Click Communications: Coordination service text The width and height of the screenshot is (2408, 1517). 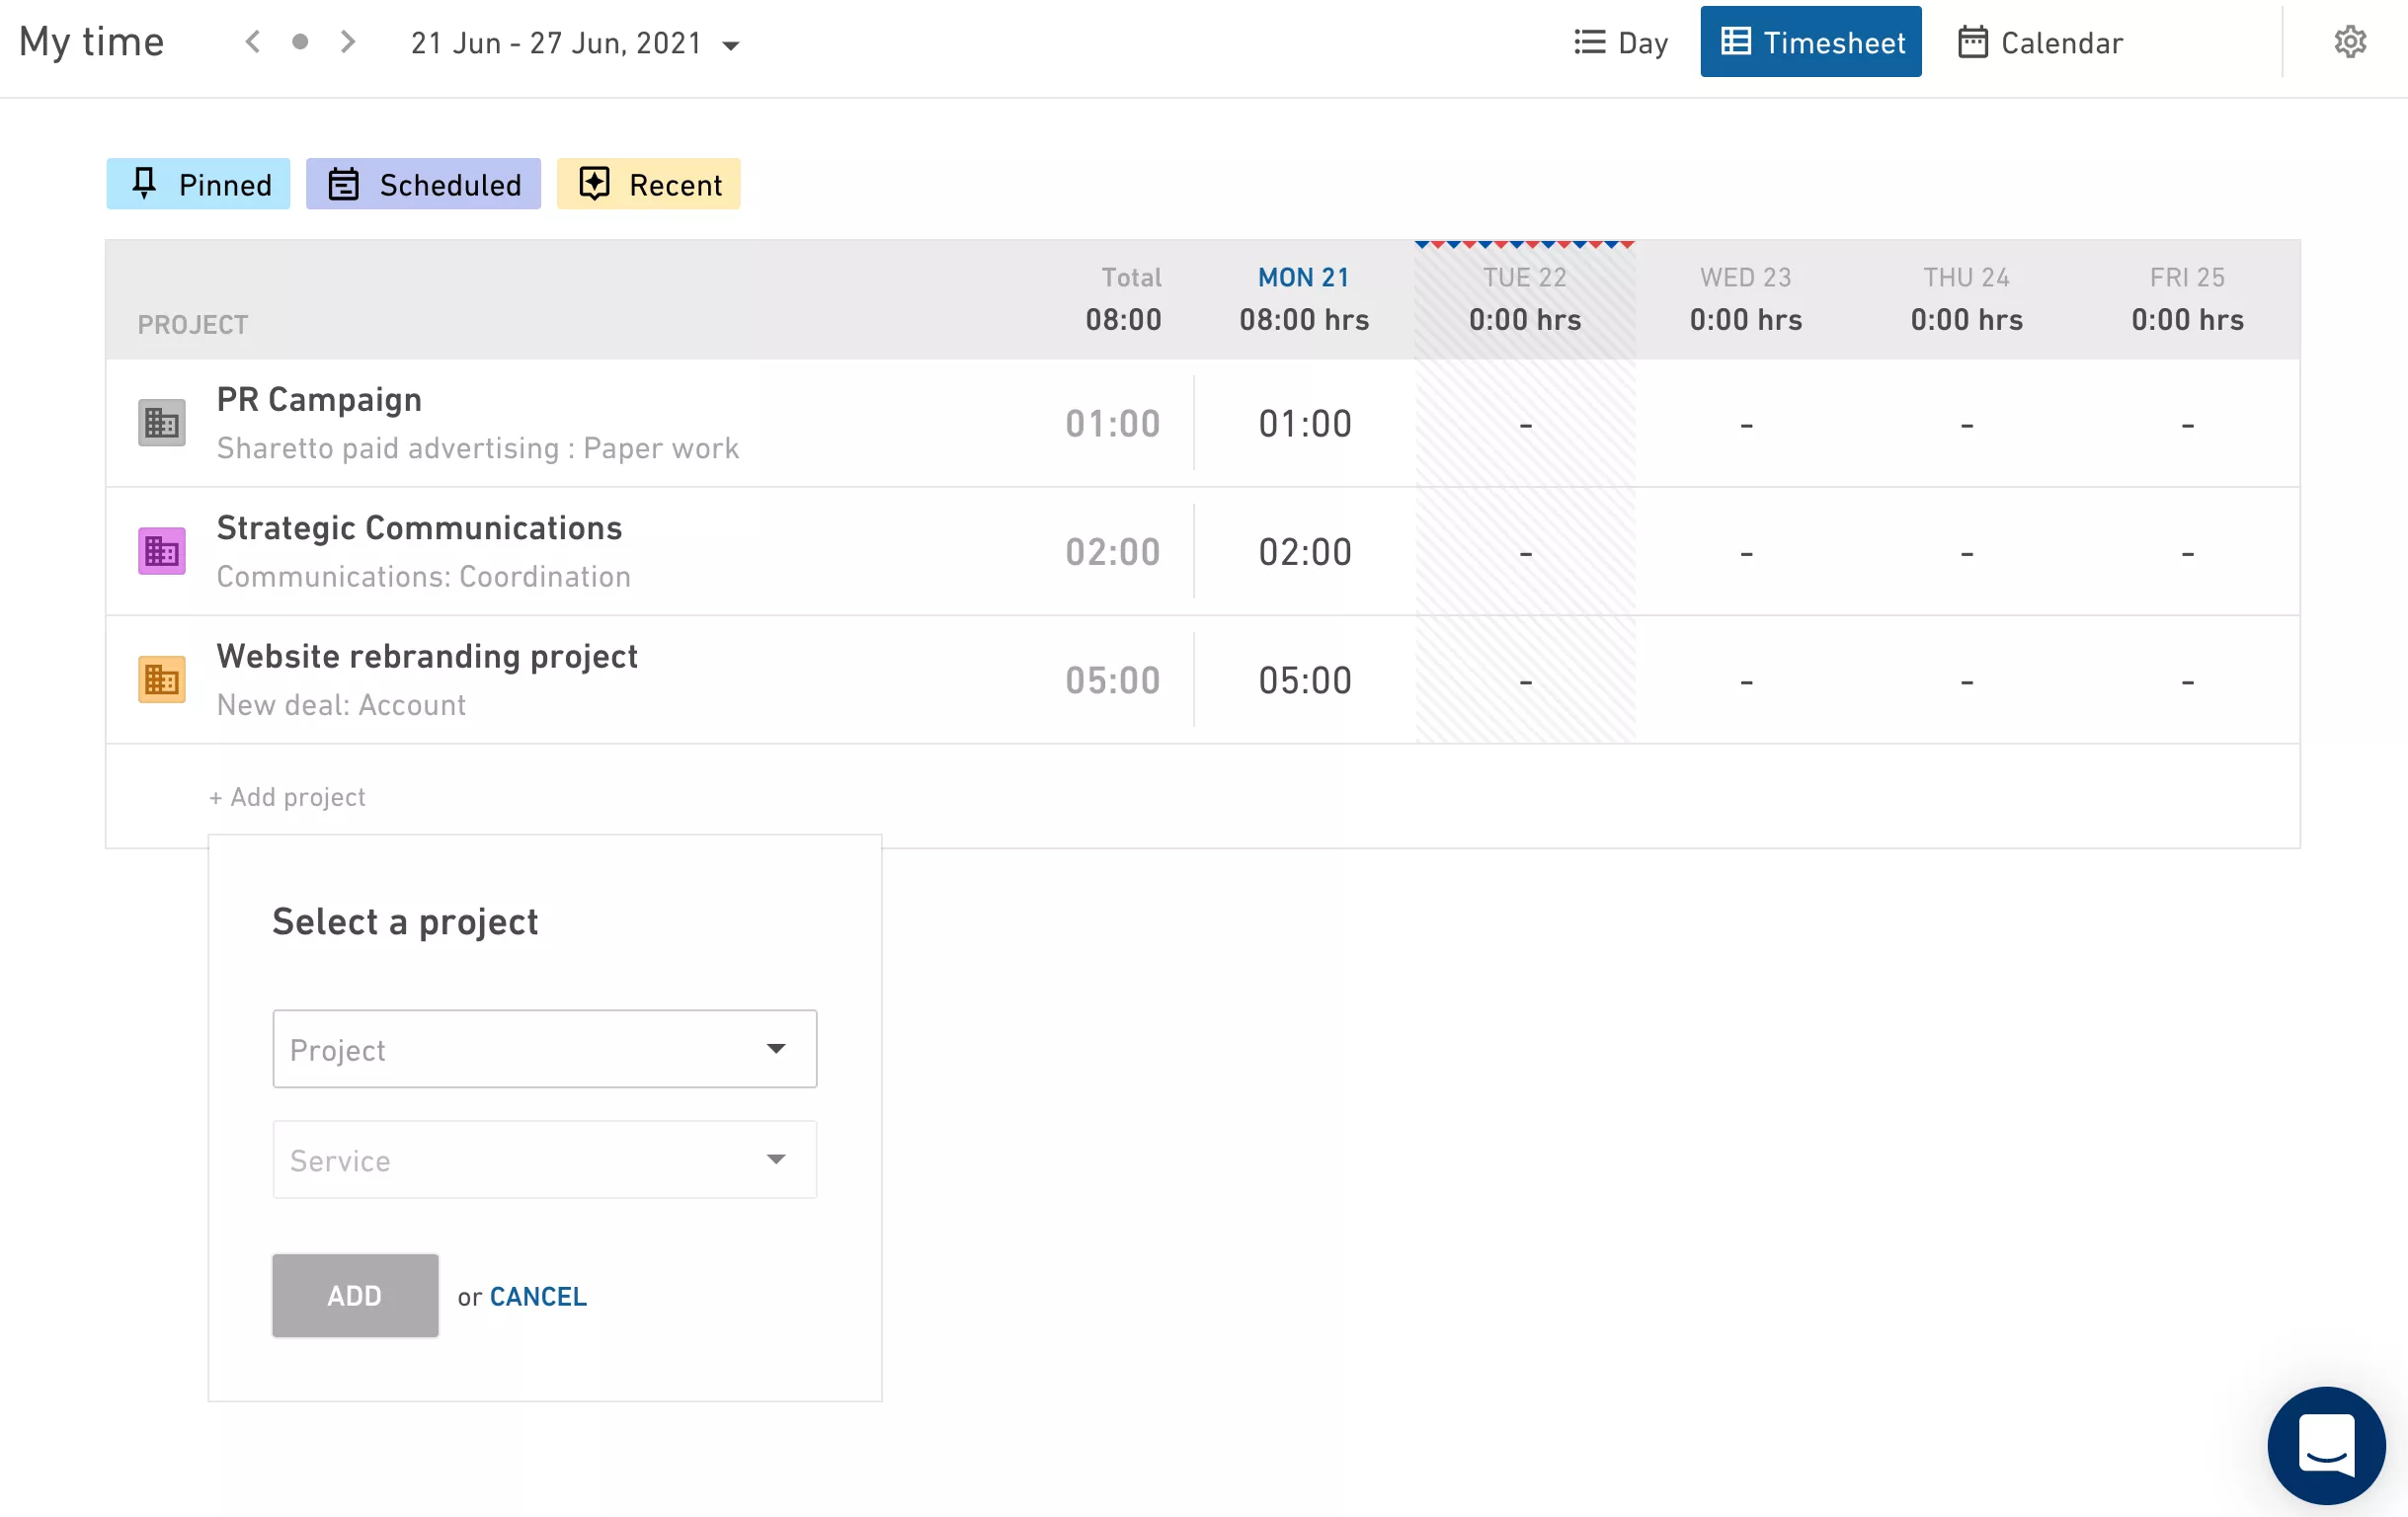click(424, 576)
